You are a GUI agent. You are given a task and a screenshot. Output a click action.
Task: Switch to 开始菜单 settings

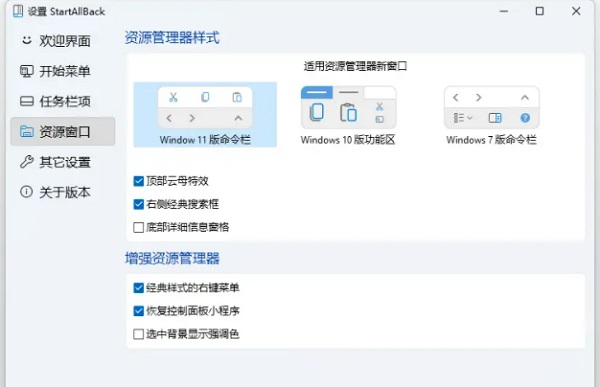(x=63, y=71)
